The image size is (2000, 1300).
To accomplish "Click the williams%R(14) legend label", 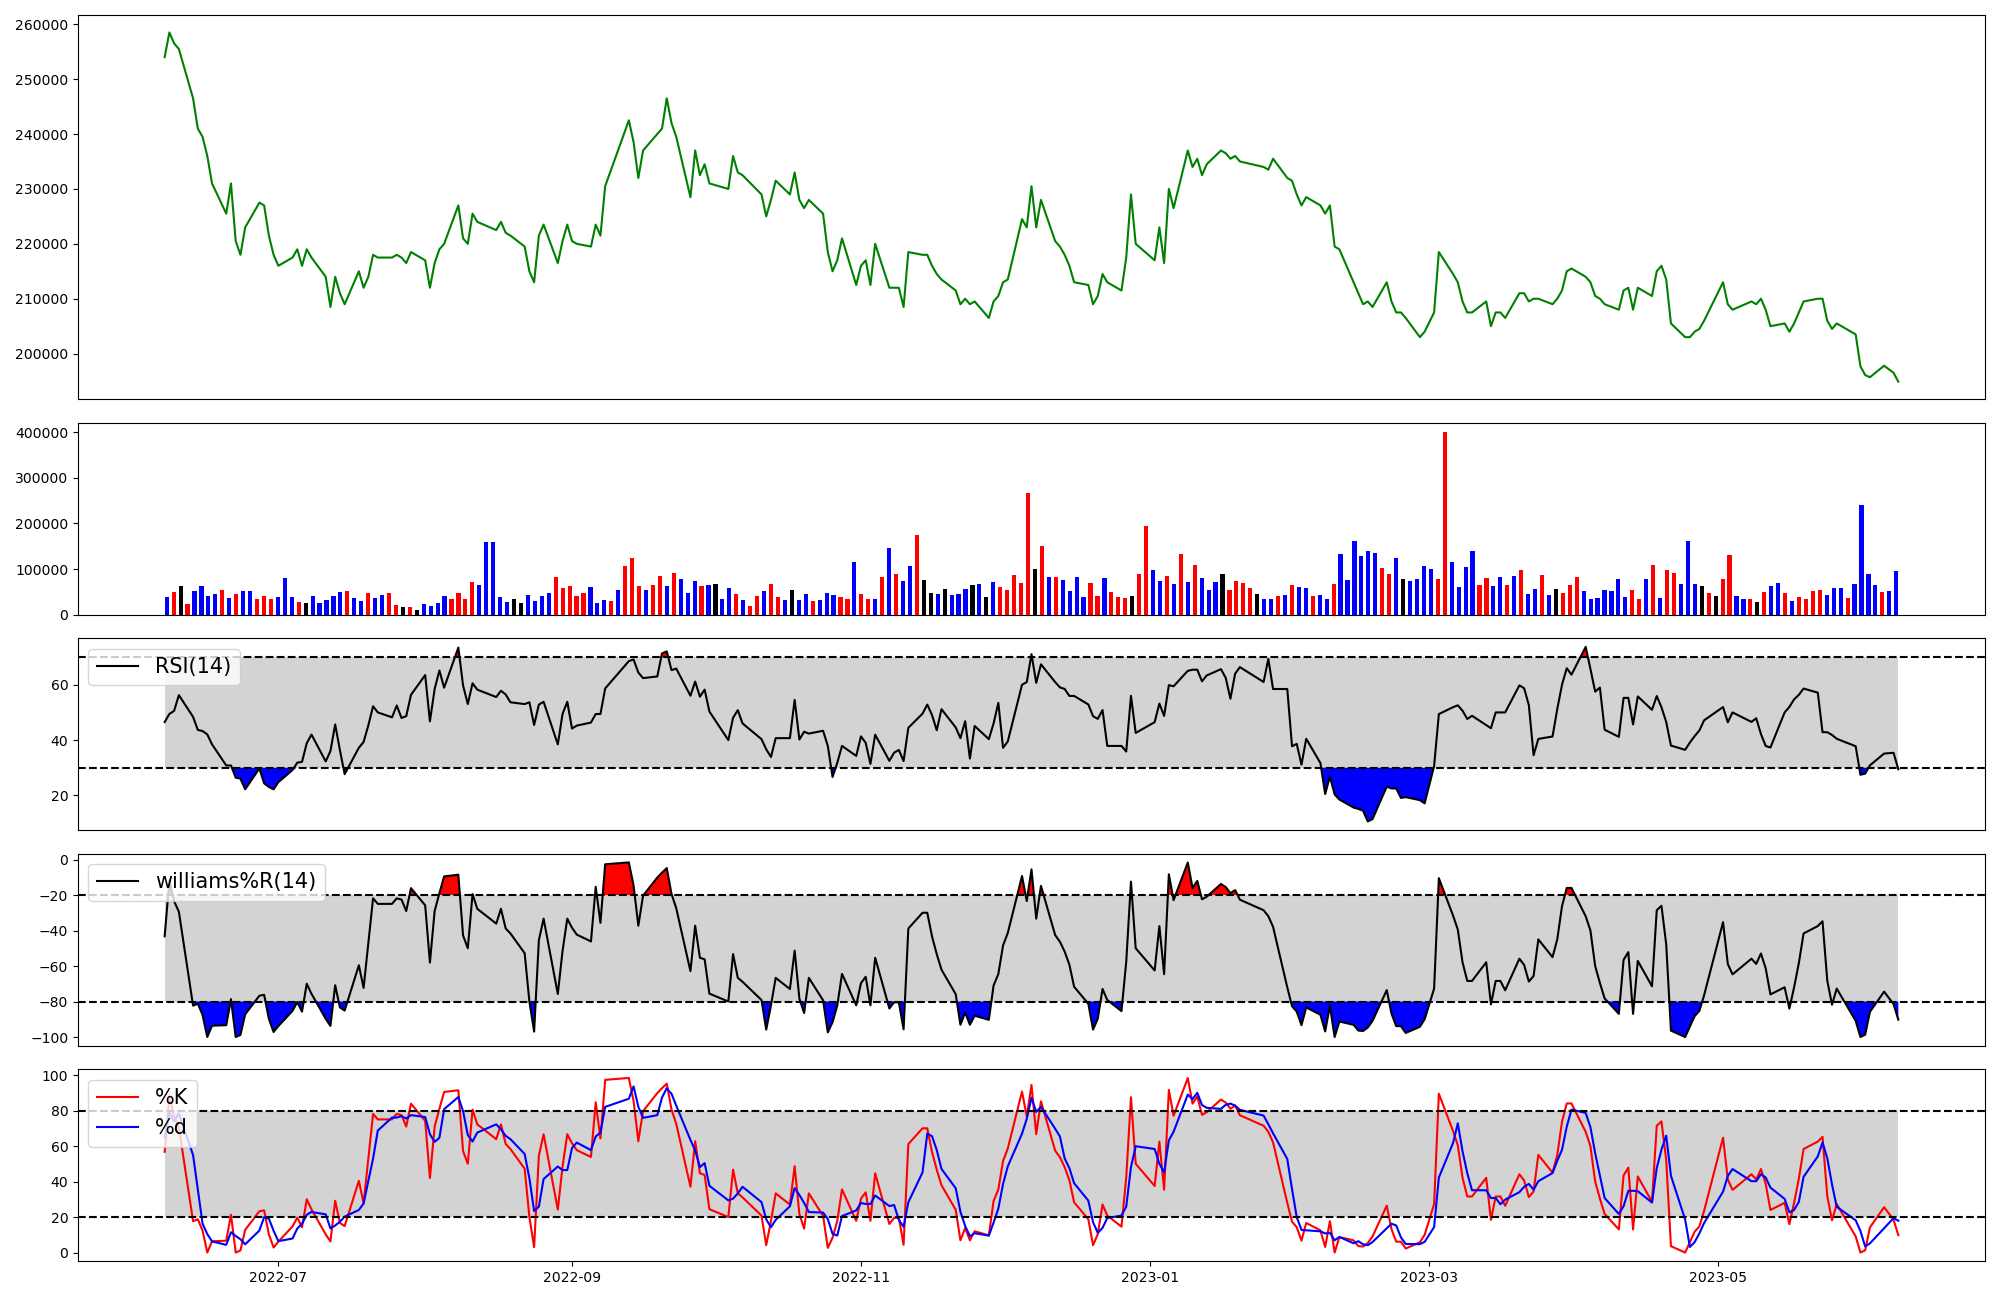I will (x=235, y=881).
